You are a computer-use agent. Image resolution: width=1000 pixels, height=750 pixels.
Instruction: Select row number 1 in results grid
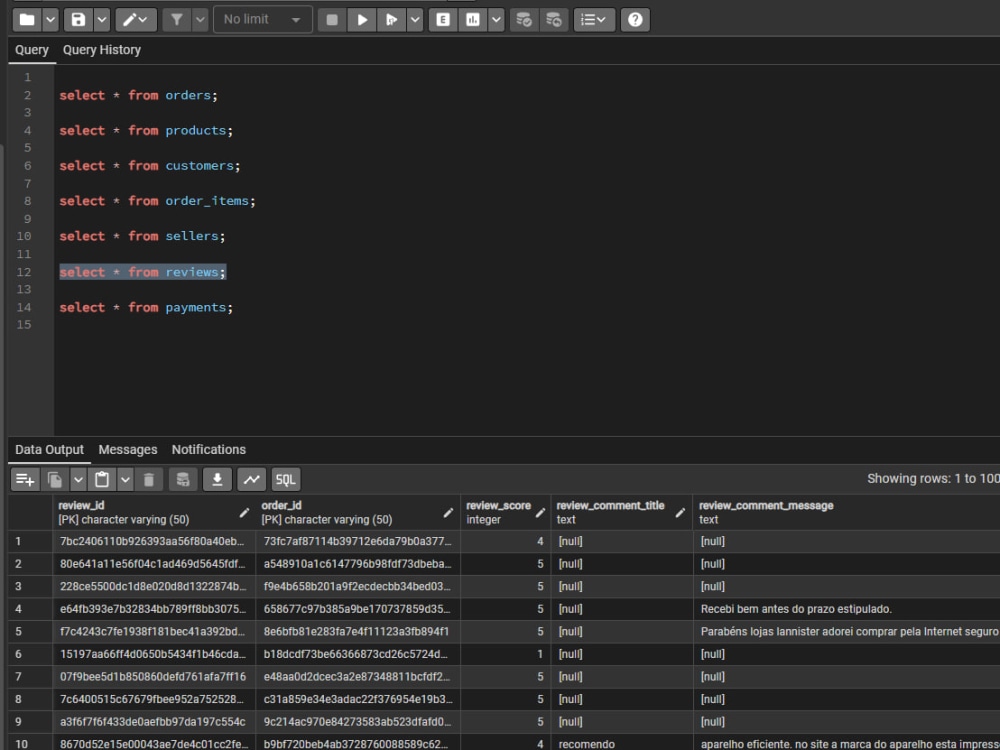click(30, 541)
